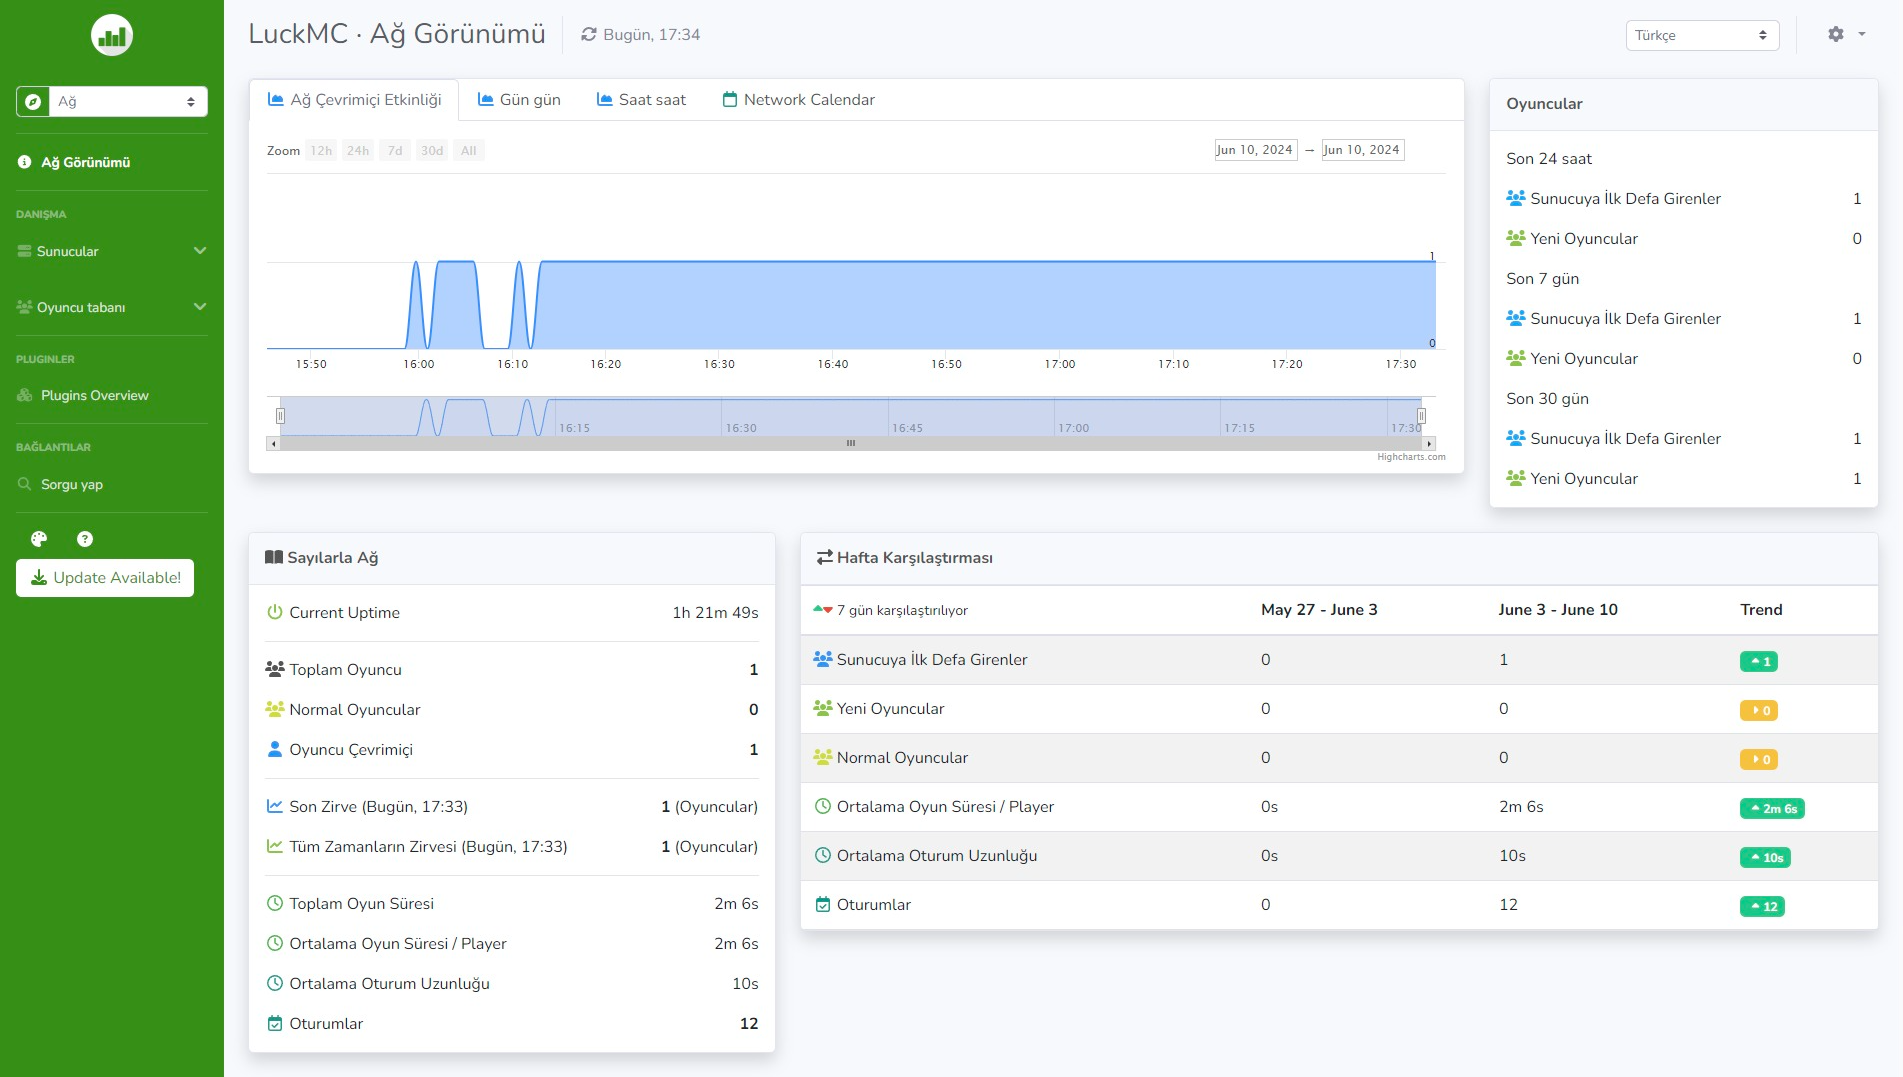Switch to the Network Calendar tab
Viewport: 1903px width, 1077px height.
[x=798, y=99]
